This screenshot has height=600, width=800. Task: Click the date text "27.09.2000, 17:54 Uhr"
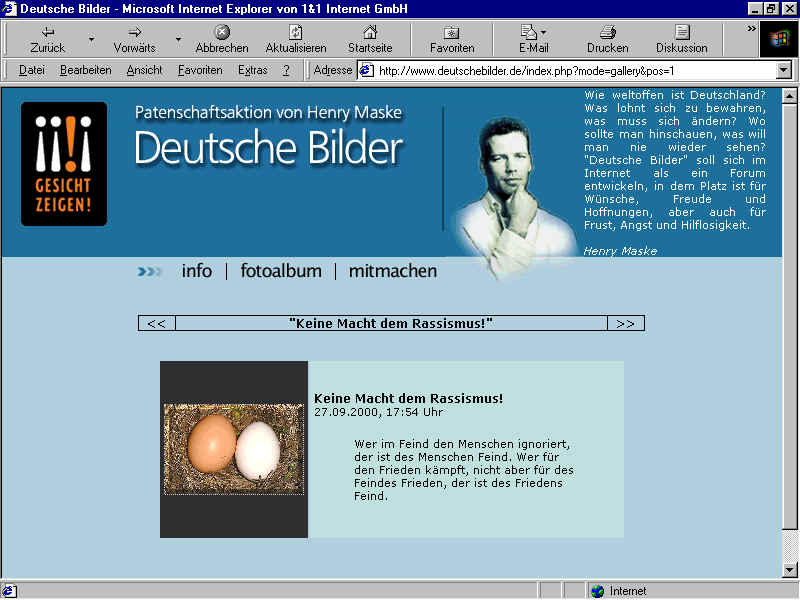click(x=379, y=412)
